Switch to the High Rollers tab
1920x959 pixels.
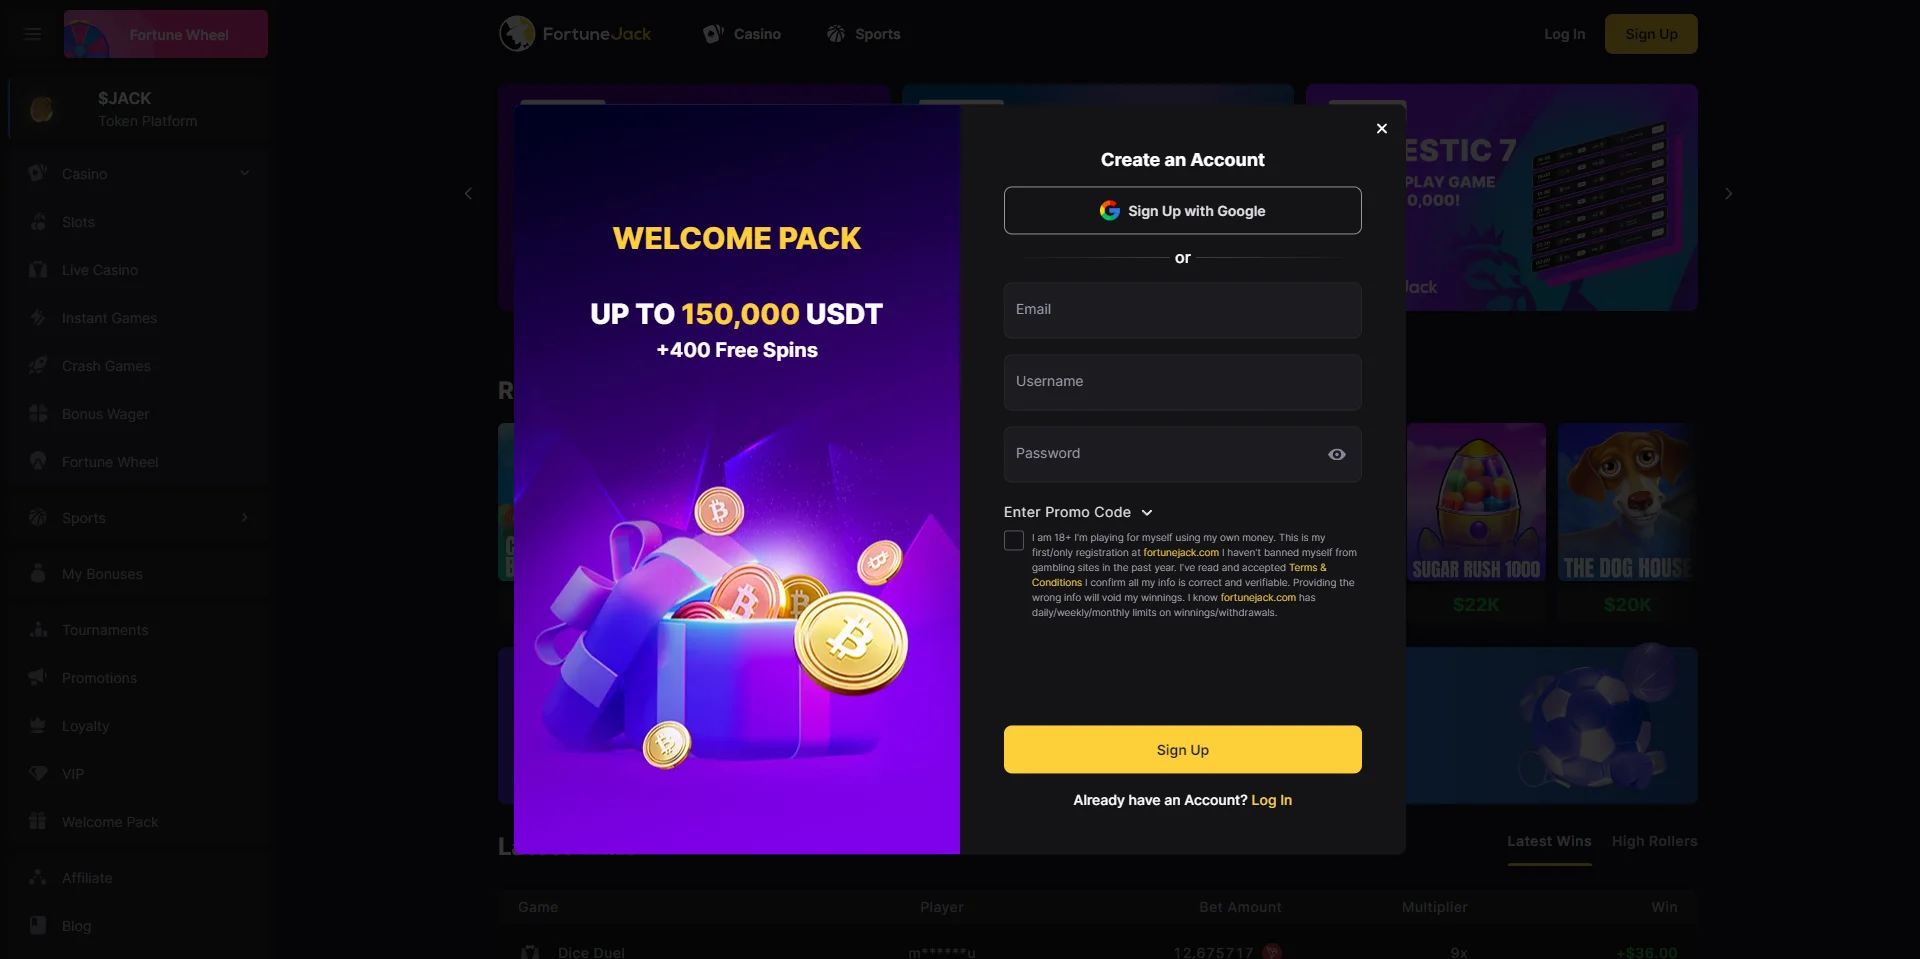click(1654, 841)
